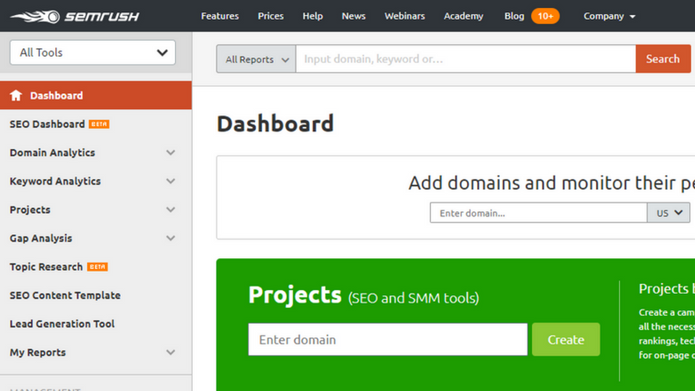The width and height of the screenshot is (695, 391).
Task: Focus the Enter domain... monitoring field
Action: point(539,213)
